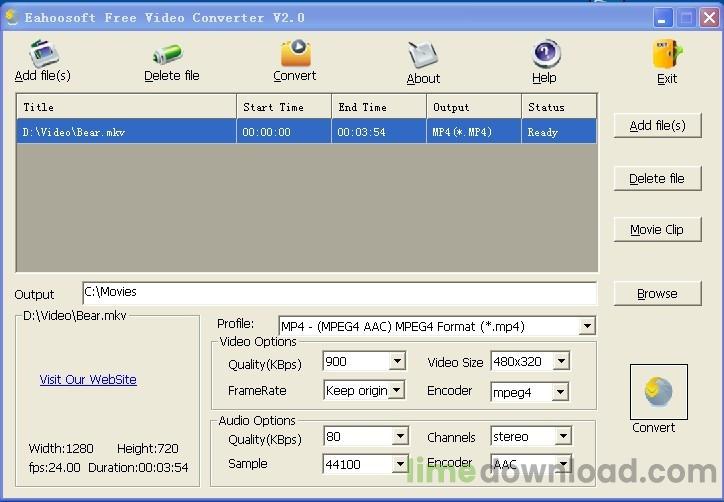Click the Movie Clip button
The width and height of the screenshot is (724, 502).
[657, 229]
